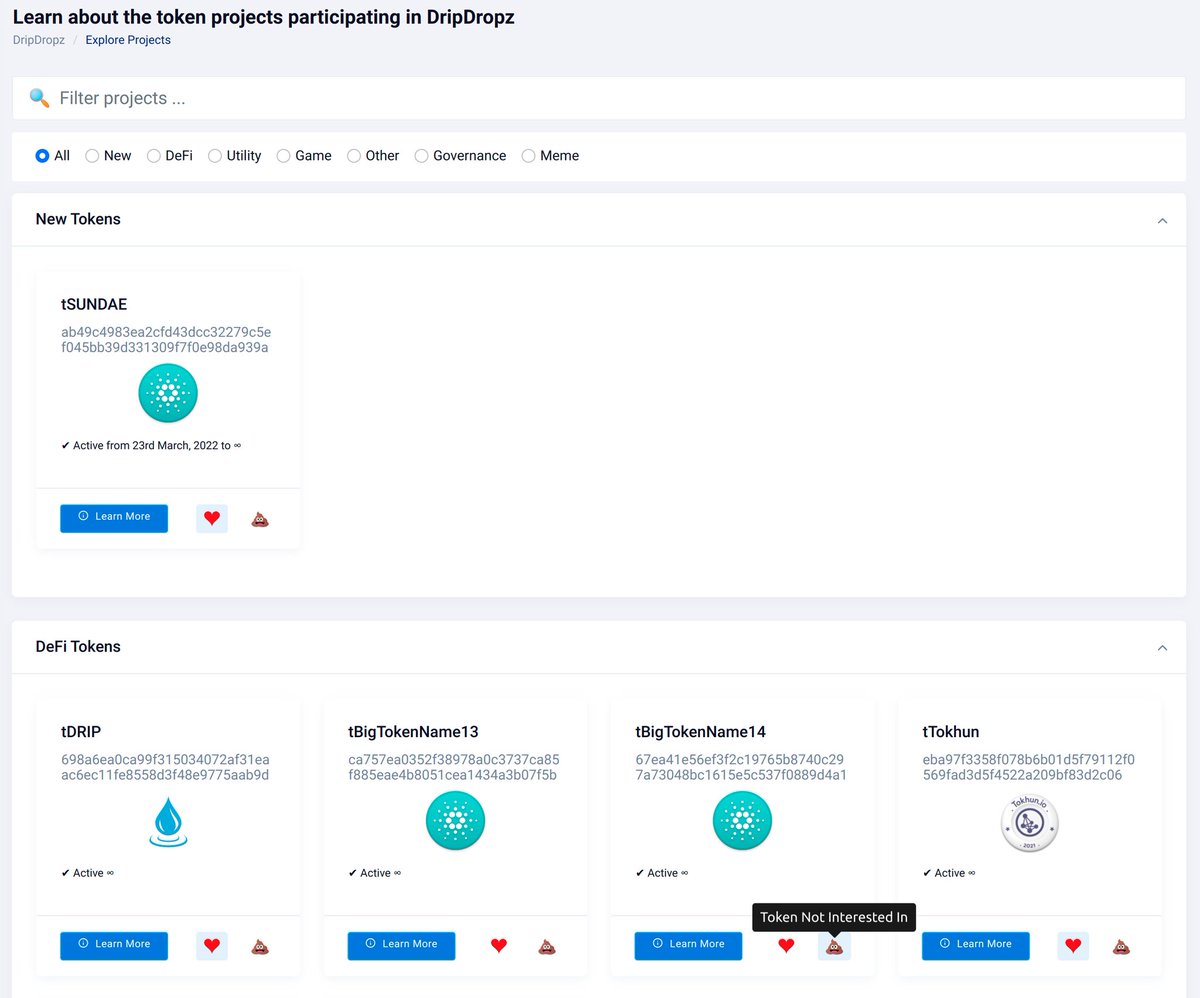
Task: Click the tBigTokenName13 title
Action: pyautogui.click(x=413, y=732)
